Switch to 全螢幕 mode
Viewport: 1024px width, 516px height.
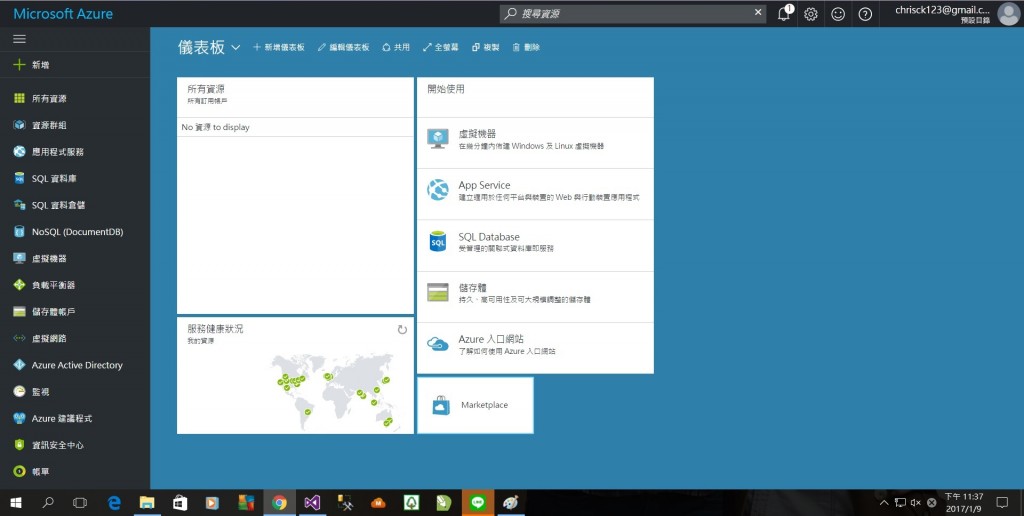(x=441, y=47)
